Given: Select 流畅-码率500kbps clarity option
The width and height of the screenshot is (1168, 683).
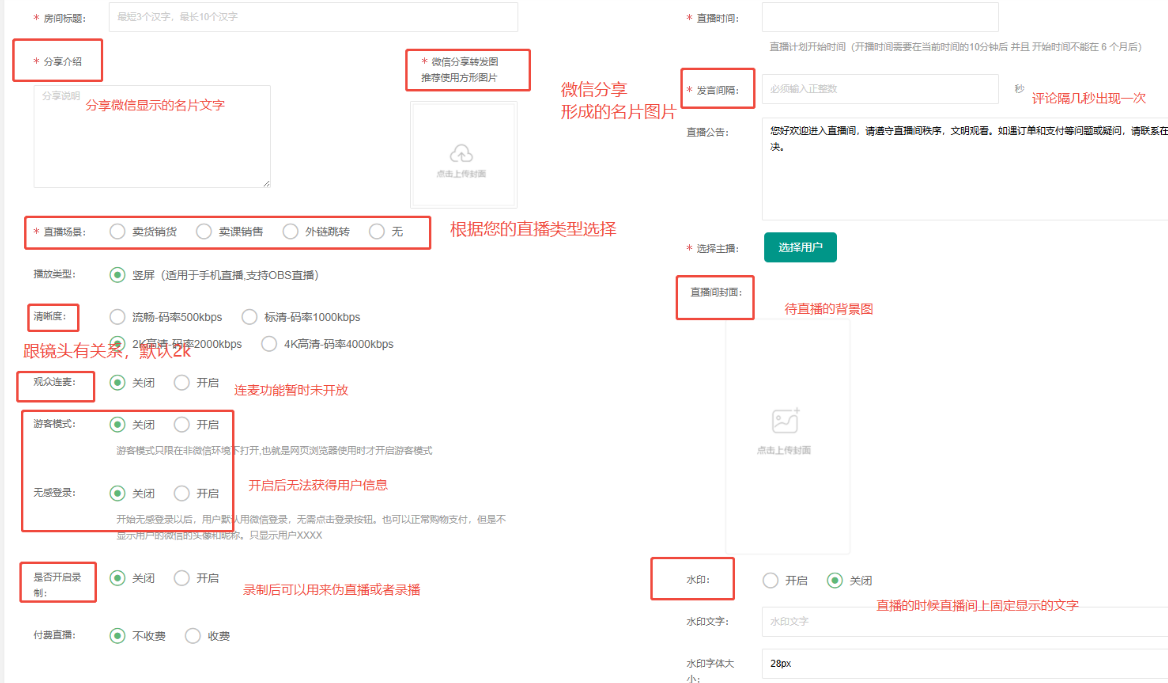Looking at the screenshot, I should 118,317.
